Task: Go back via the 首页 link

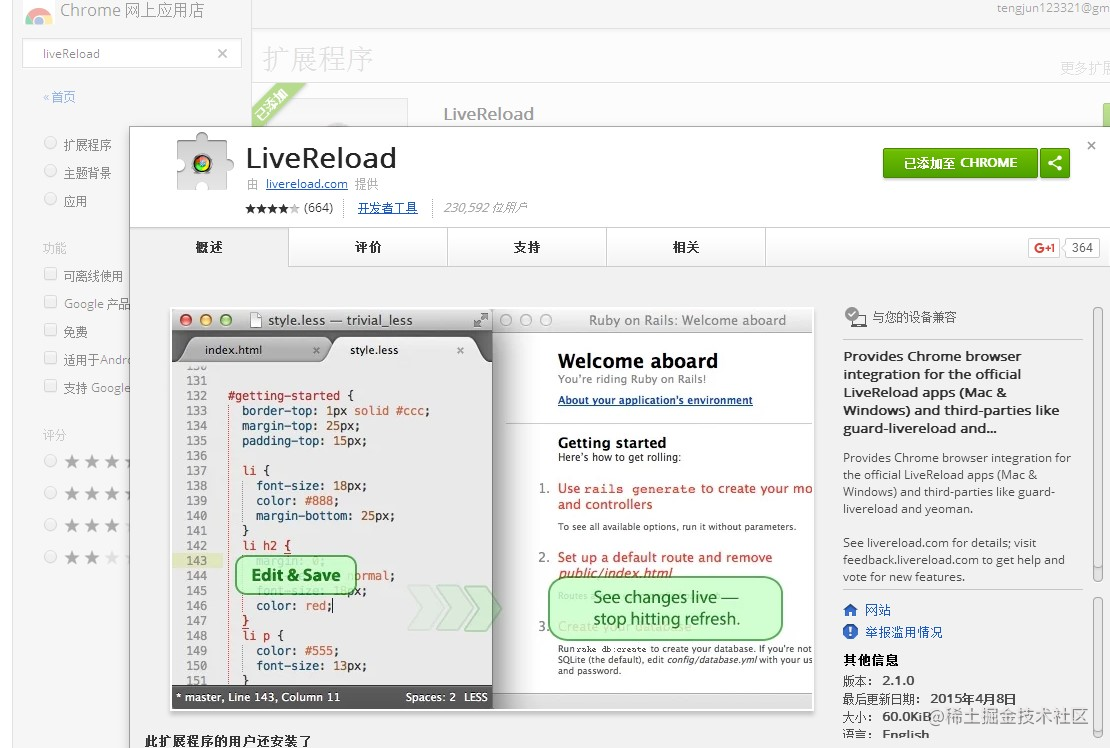Action: pos(59,97)
